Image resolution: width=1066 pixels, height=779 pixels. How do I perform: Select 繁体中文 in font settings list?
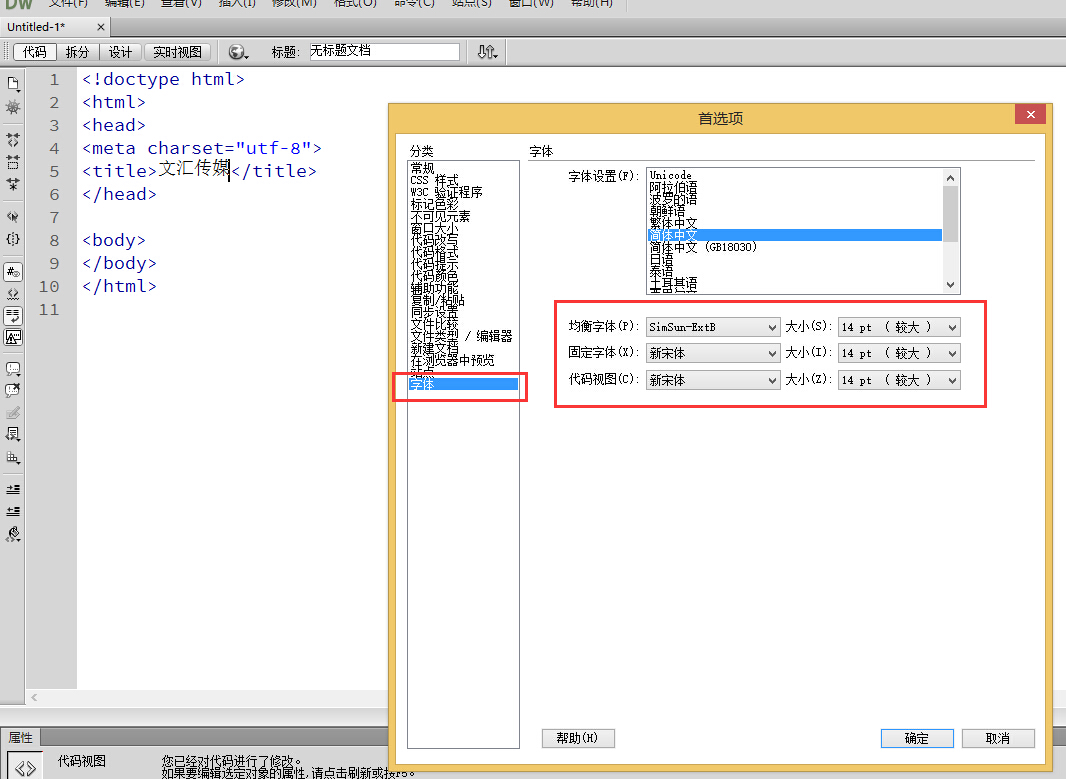673,223
